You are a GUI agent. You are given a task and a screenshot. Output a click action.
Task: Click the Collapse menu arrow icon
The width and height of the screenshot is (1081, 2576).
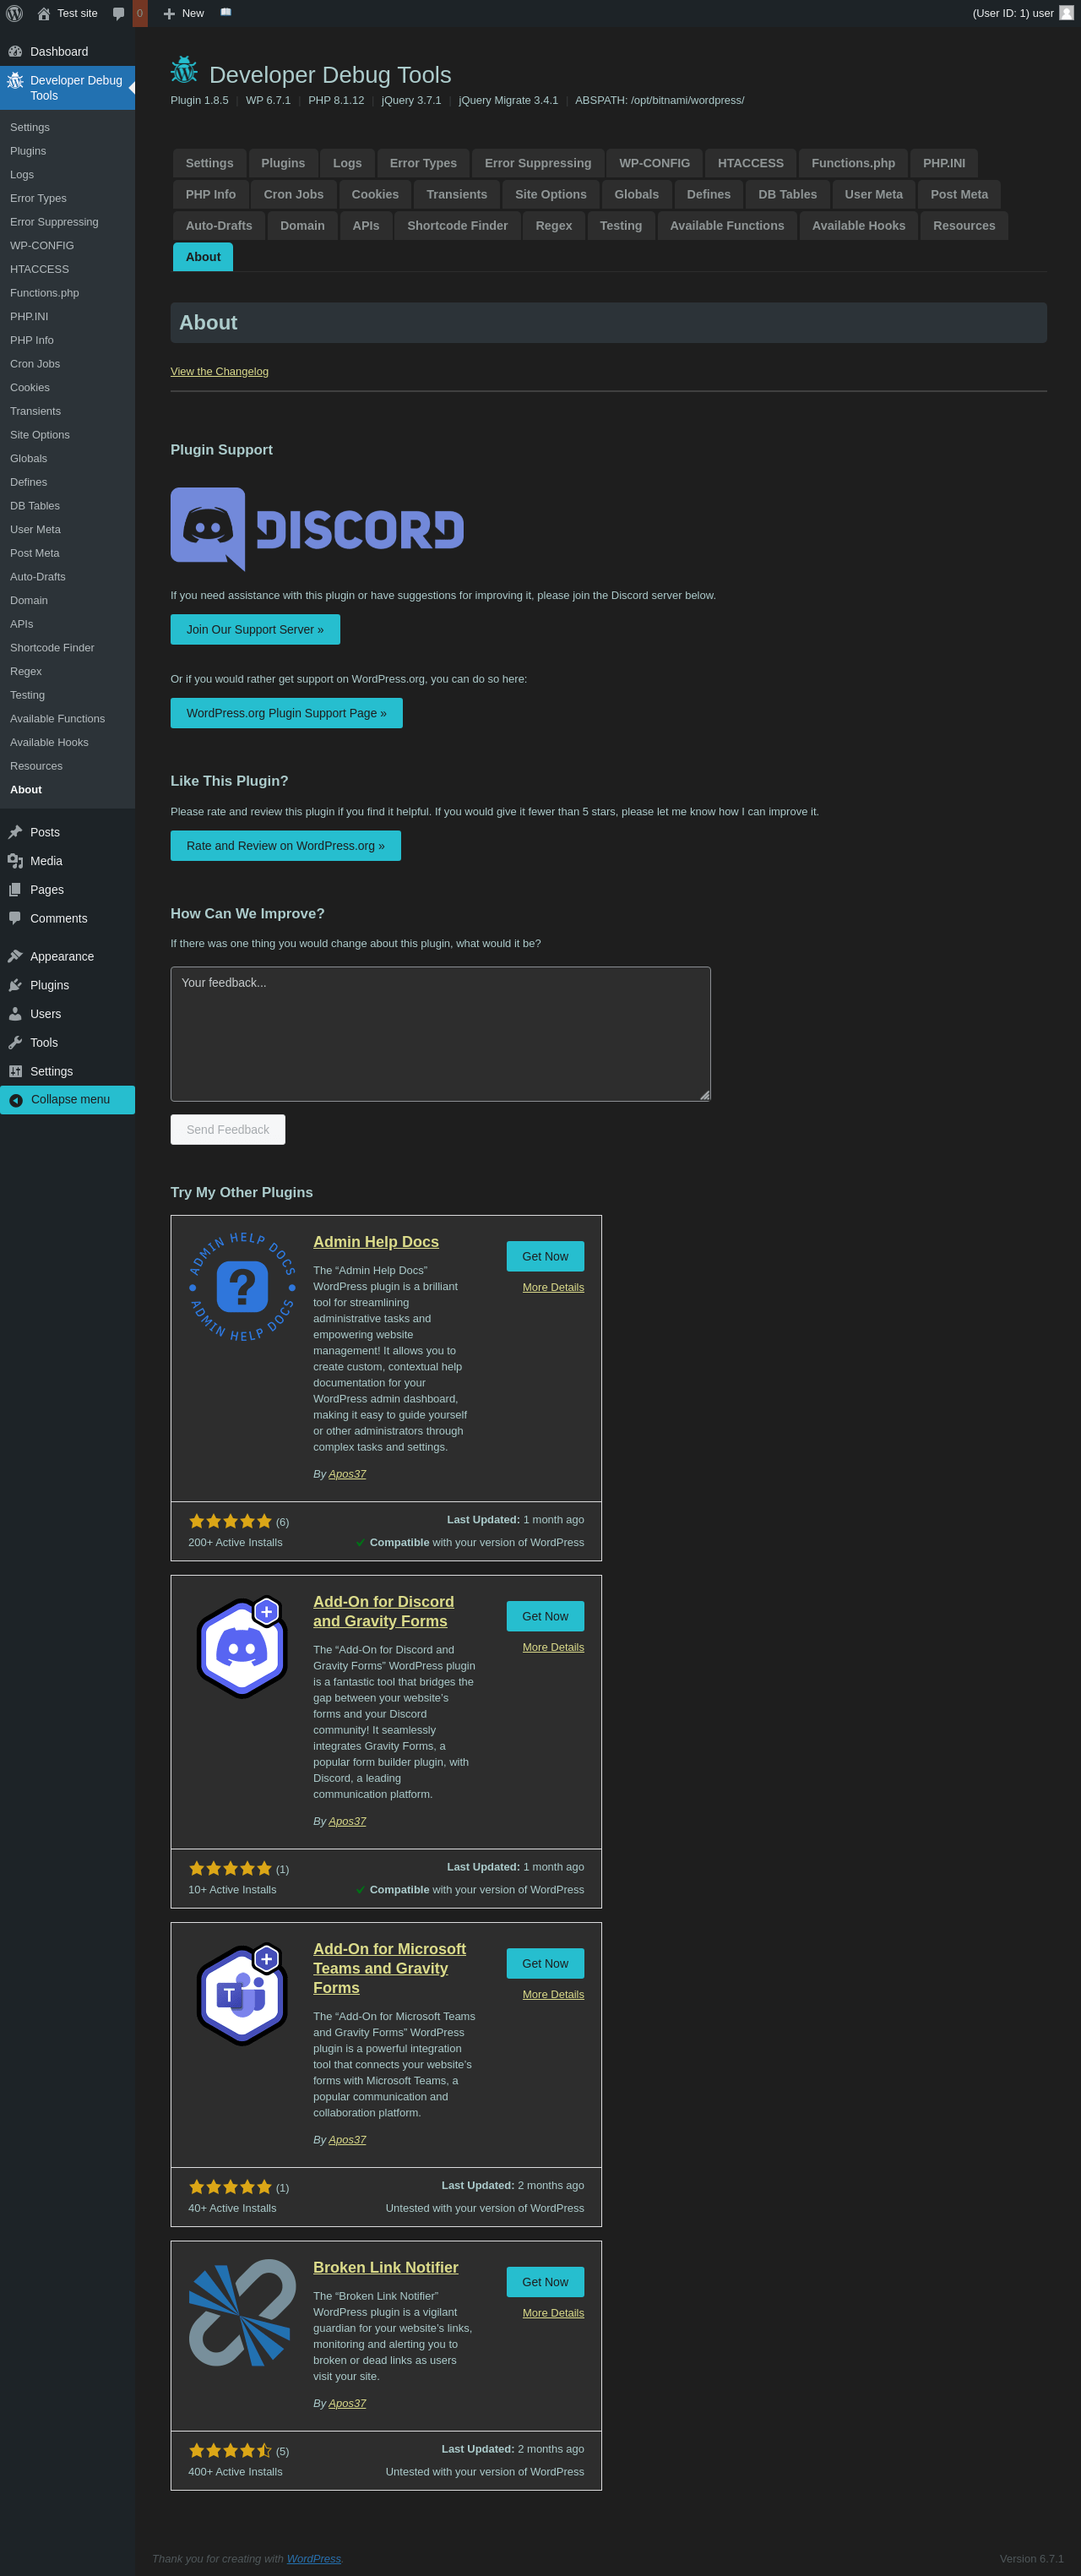point(16,1100)
